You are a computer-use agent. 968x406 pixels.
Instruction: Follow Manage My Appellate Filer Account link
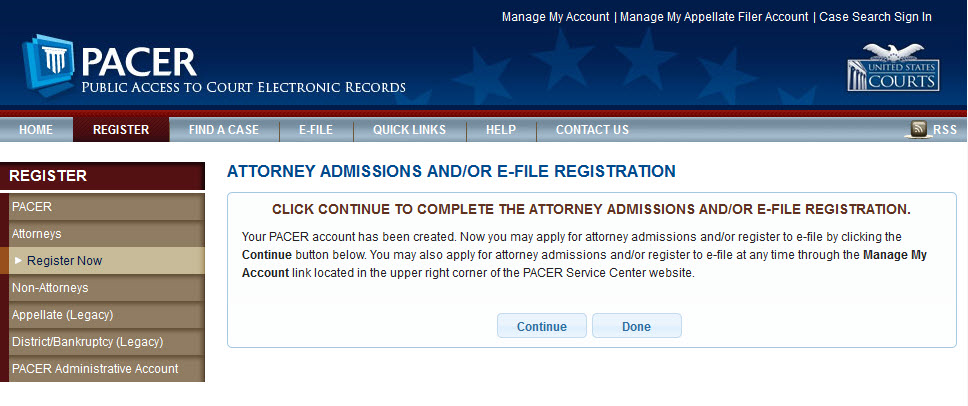click(714, 17)
